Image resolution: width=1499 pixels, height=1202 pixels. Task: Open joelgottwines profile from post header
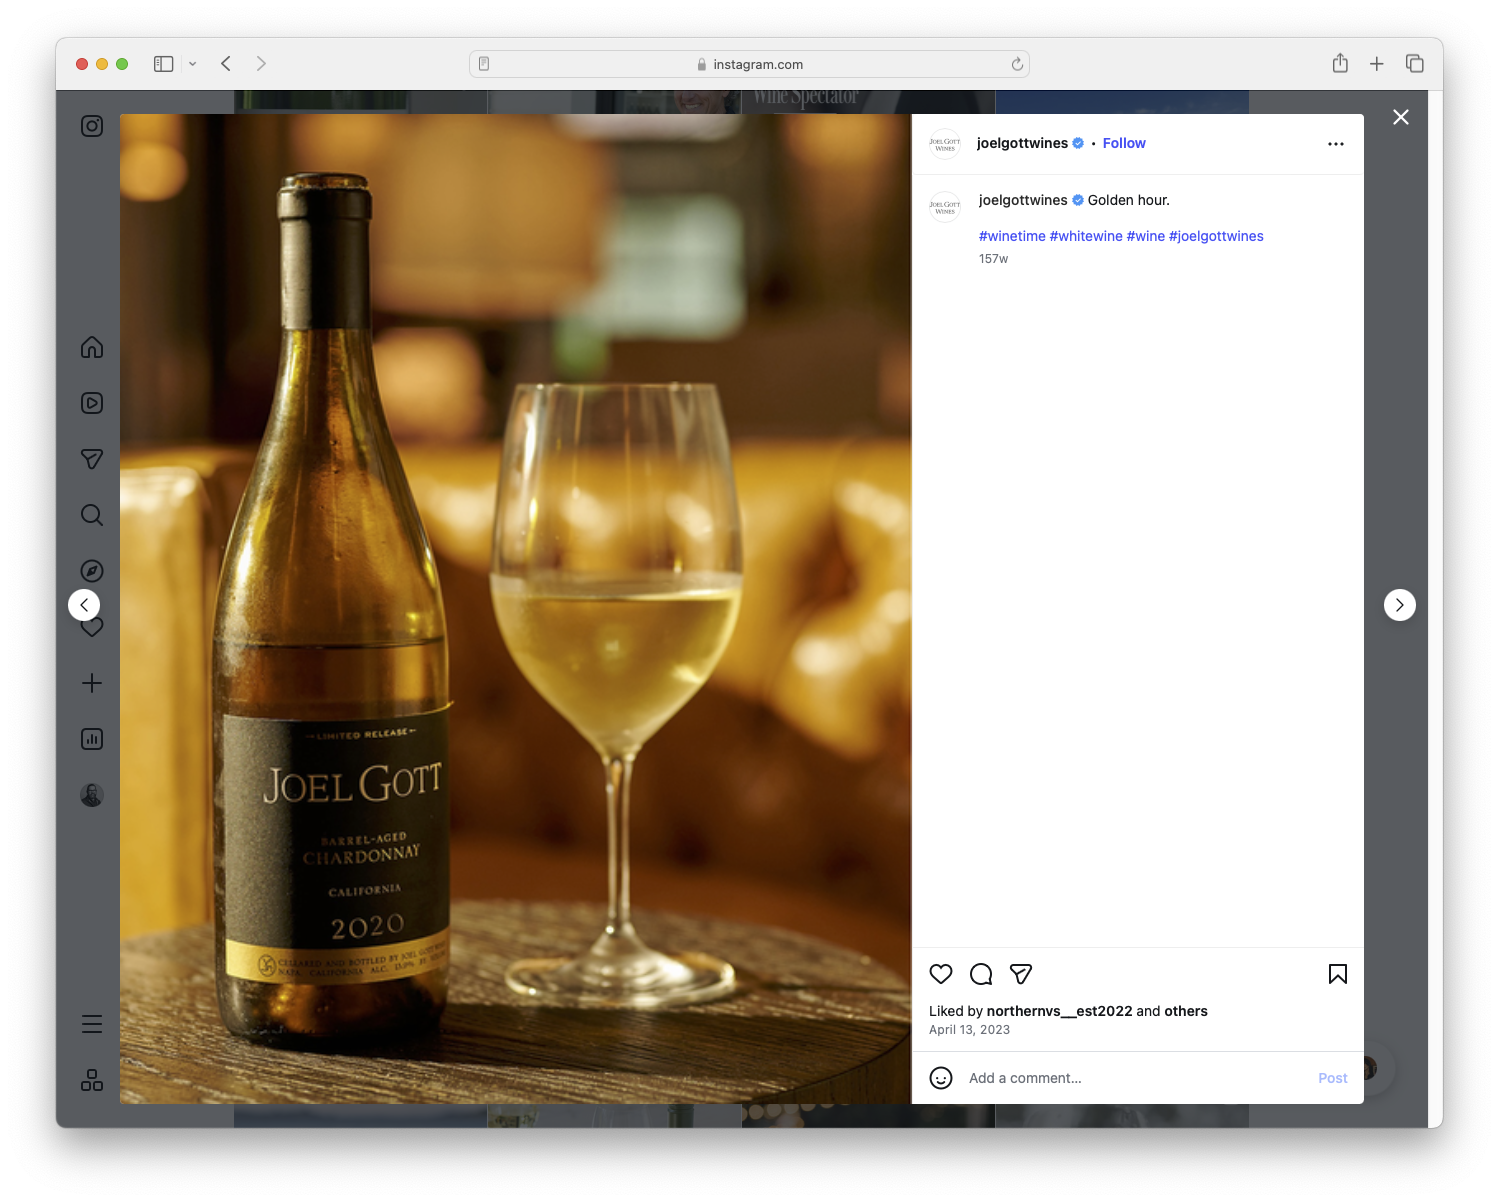tap(1022, 143)
